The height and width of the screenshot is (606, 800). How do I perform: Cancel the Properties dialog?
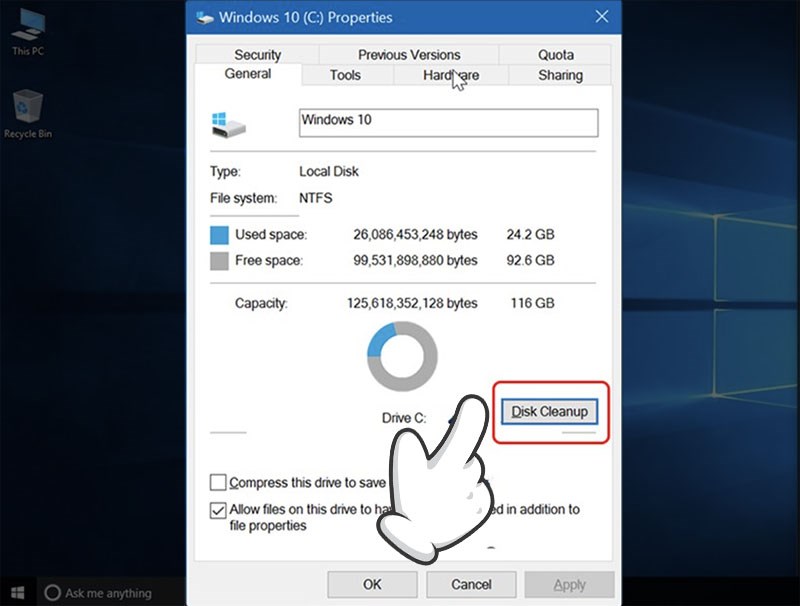coord(471,584)
